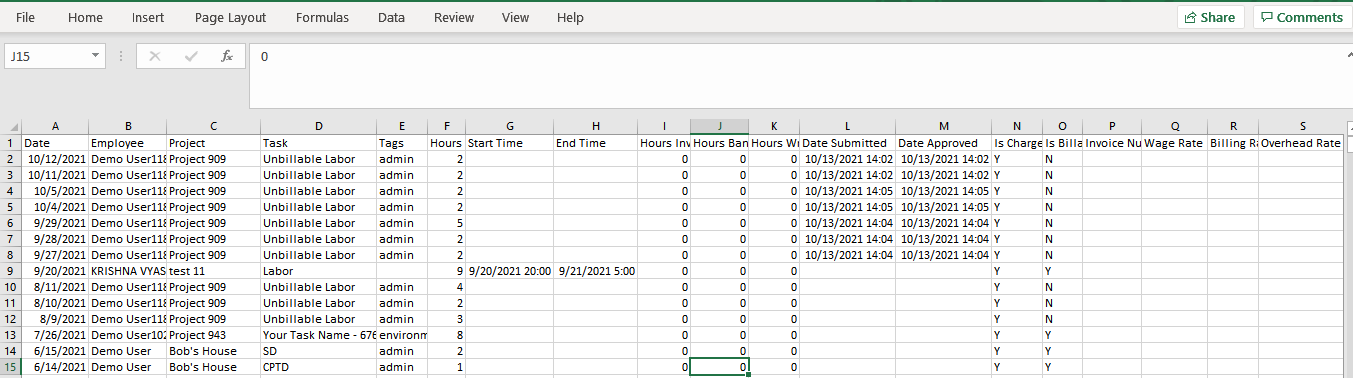Select the cell with 'KRISHNA VYAS'
Viewport: 1353px width, 378px height.
click(x=127, y=271)
